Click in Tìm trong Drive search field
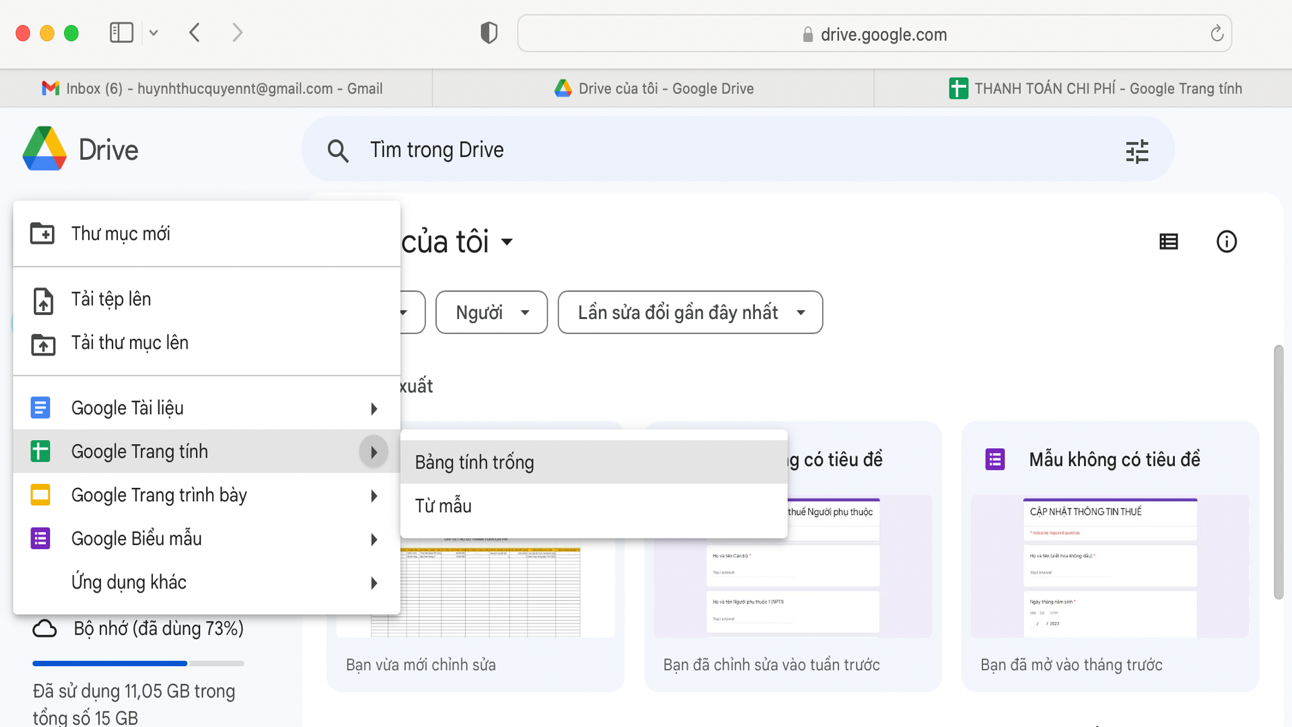 click(x=738, y=150)
